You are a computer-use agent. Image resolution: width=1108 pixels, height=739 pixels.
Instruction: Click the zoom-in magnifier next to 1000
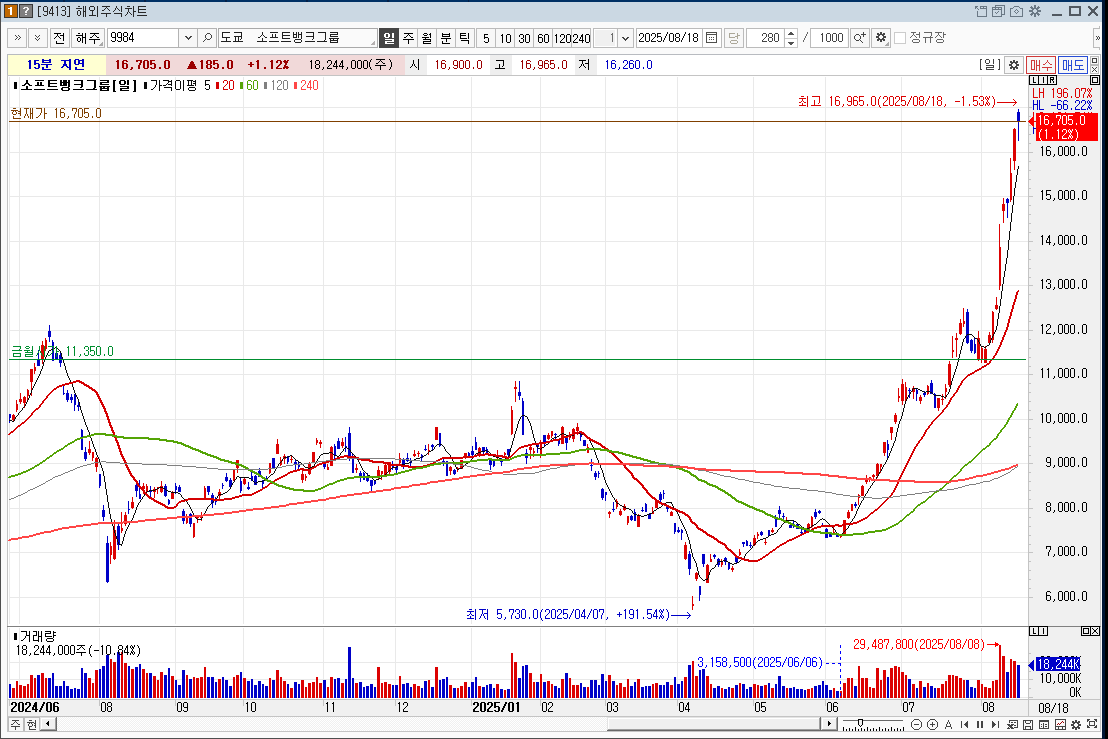pos(859,38)
